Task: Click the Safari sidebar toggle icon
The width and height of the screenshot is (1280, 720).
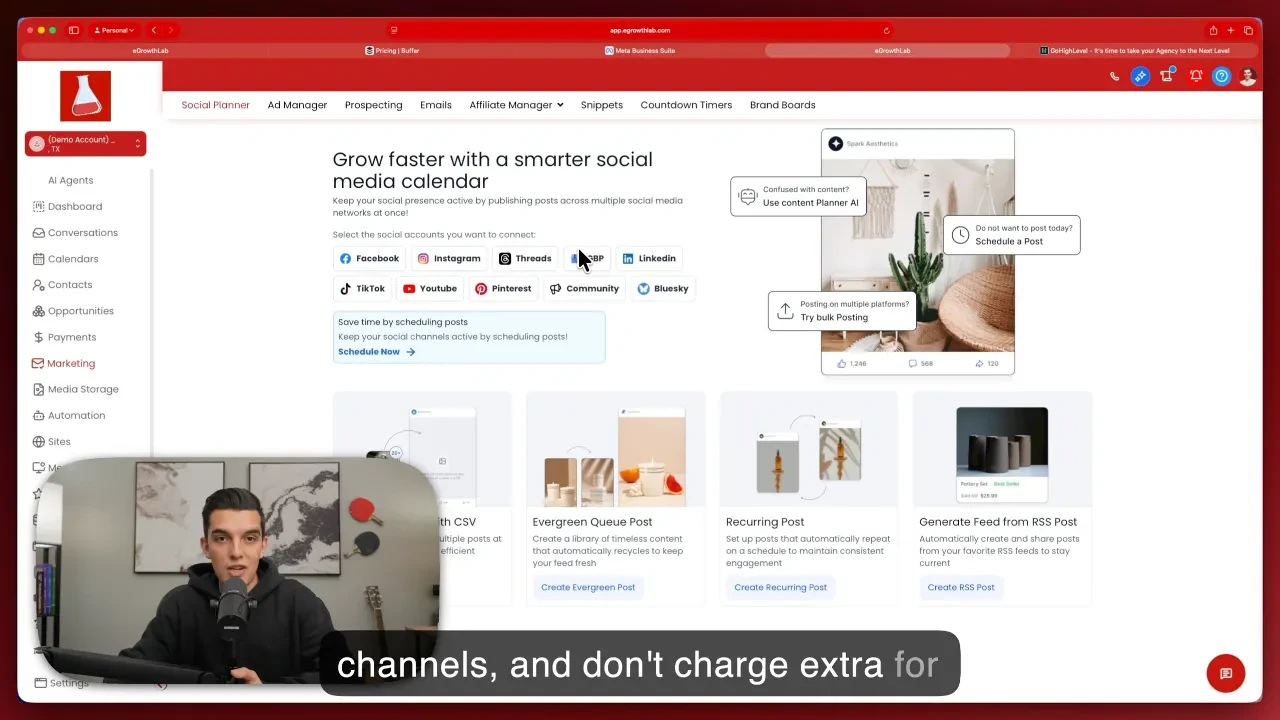Action: tap(73, 30)
